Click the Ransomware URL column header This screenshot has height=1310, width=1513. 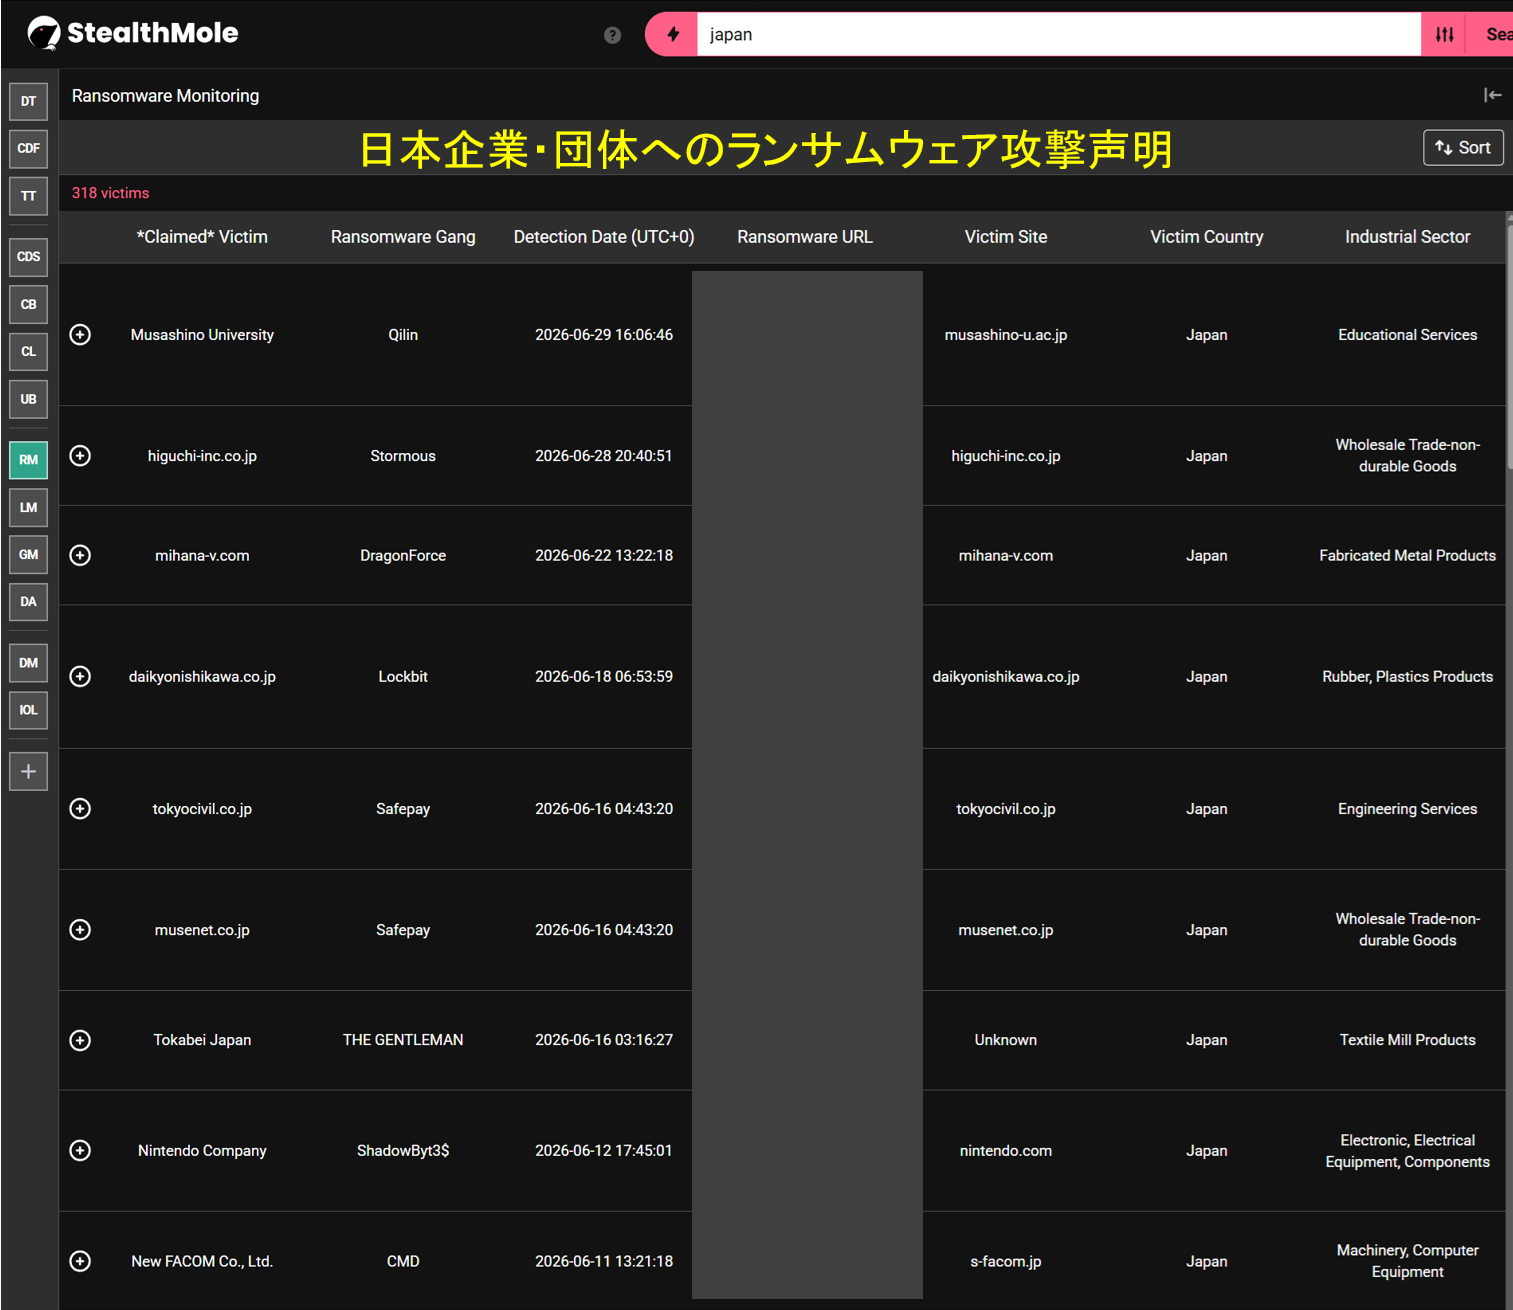(x=805, y=237)
